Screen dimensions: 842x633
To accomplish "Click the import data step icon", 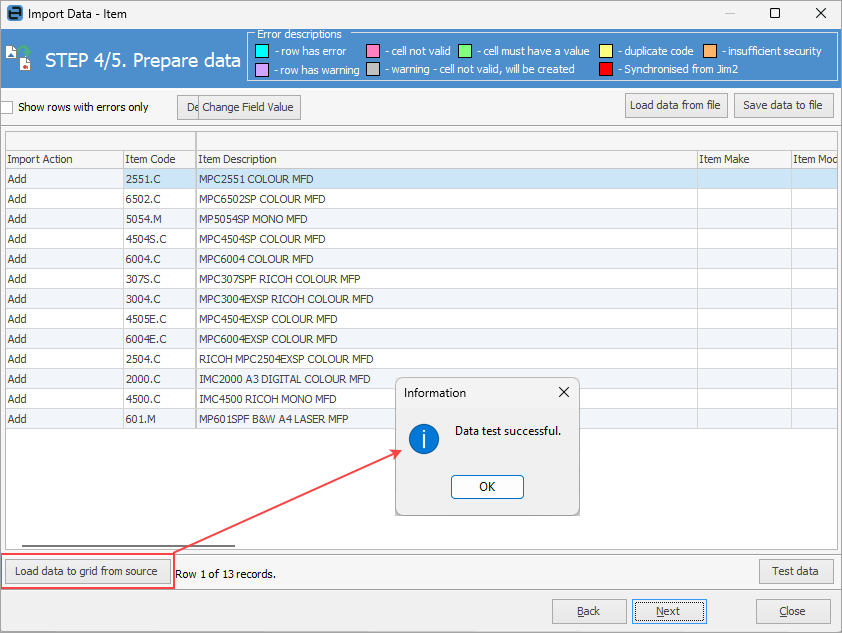I will click(x=19, y=58).
